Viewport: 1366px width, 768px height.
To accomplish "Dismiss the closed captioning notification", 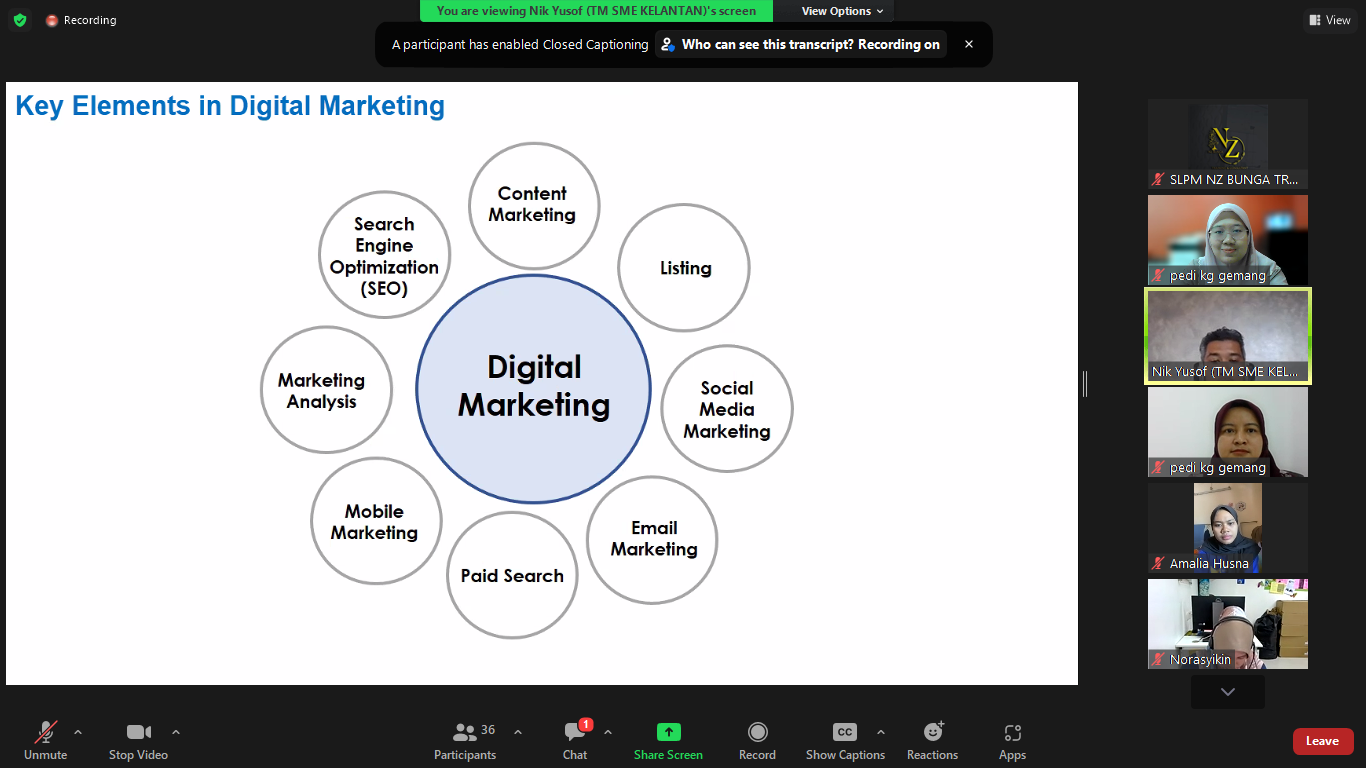I will coord(968,44).
